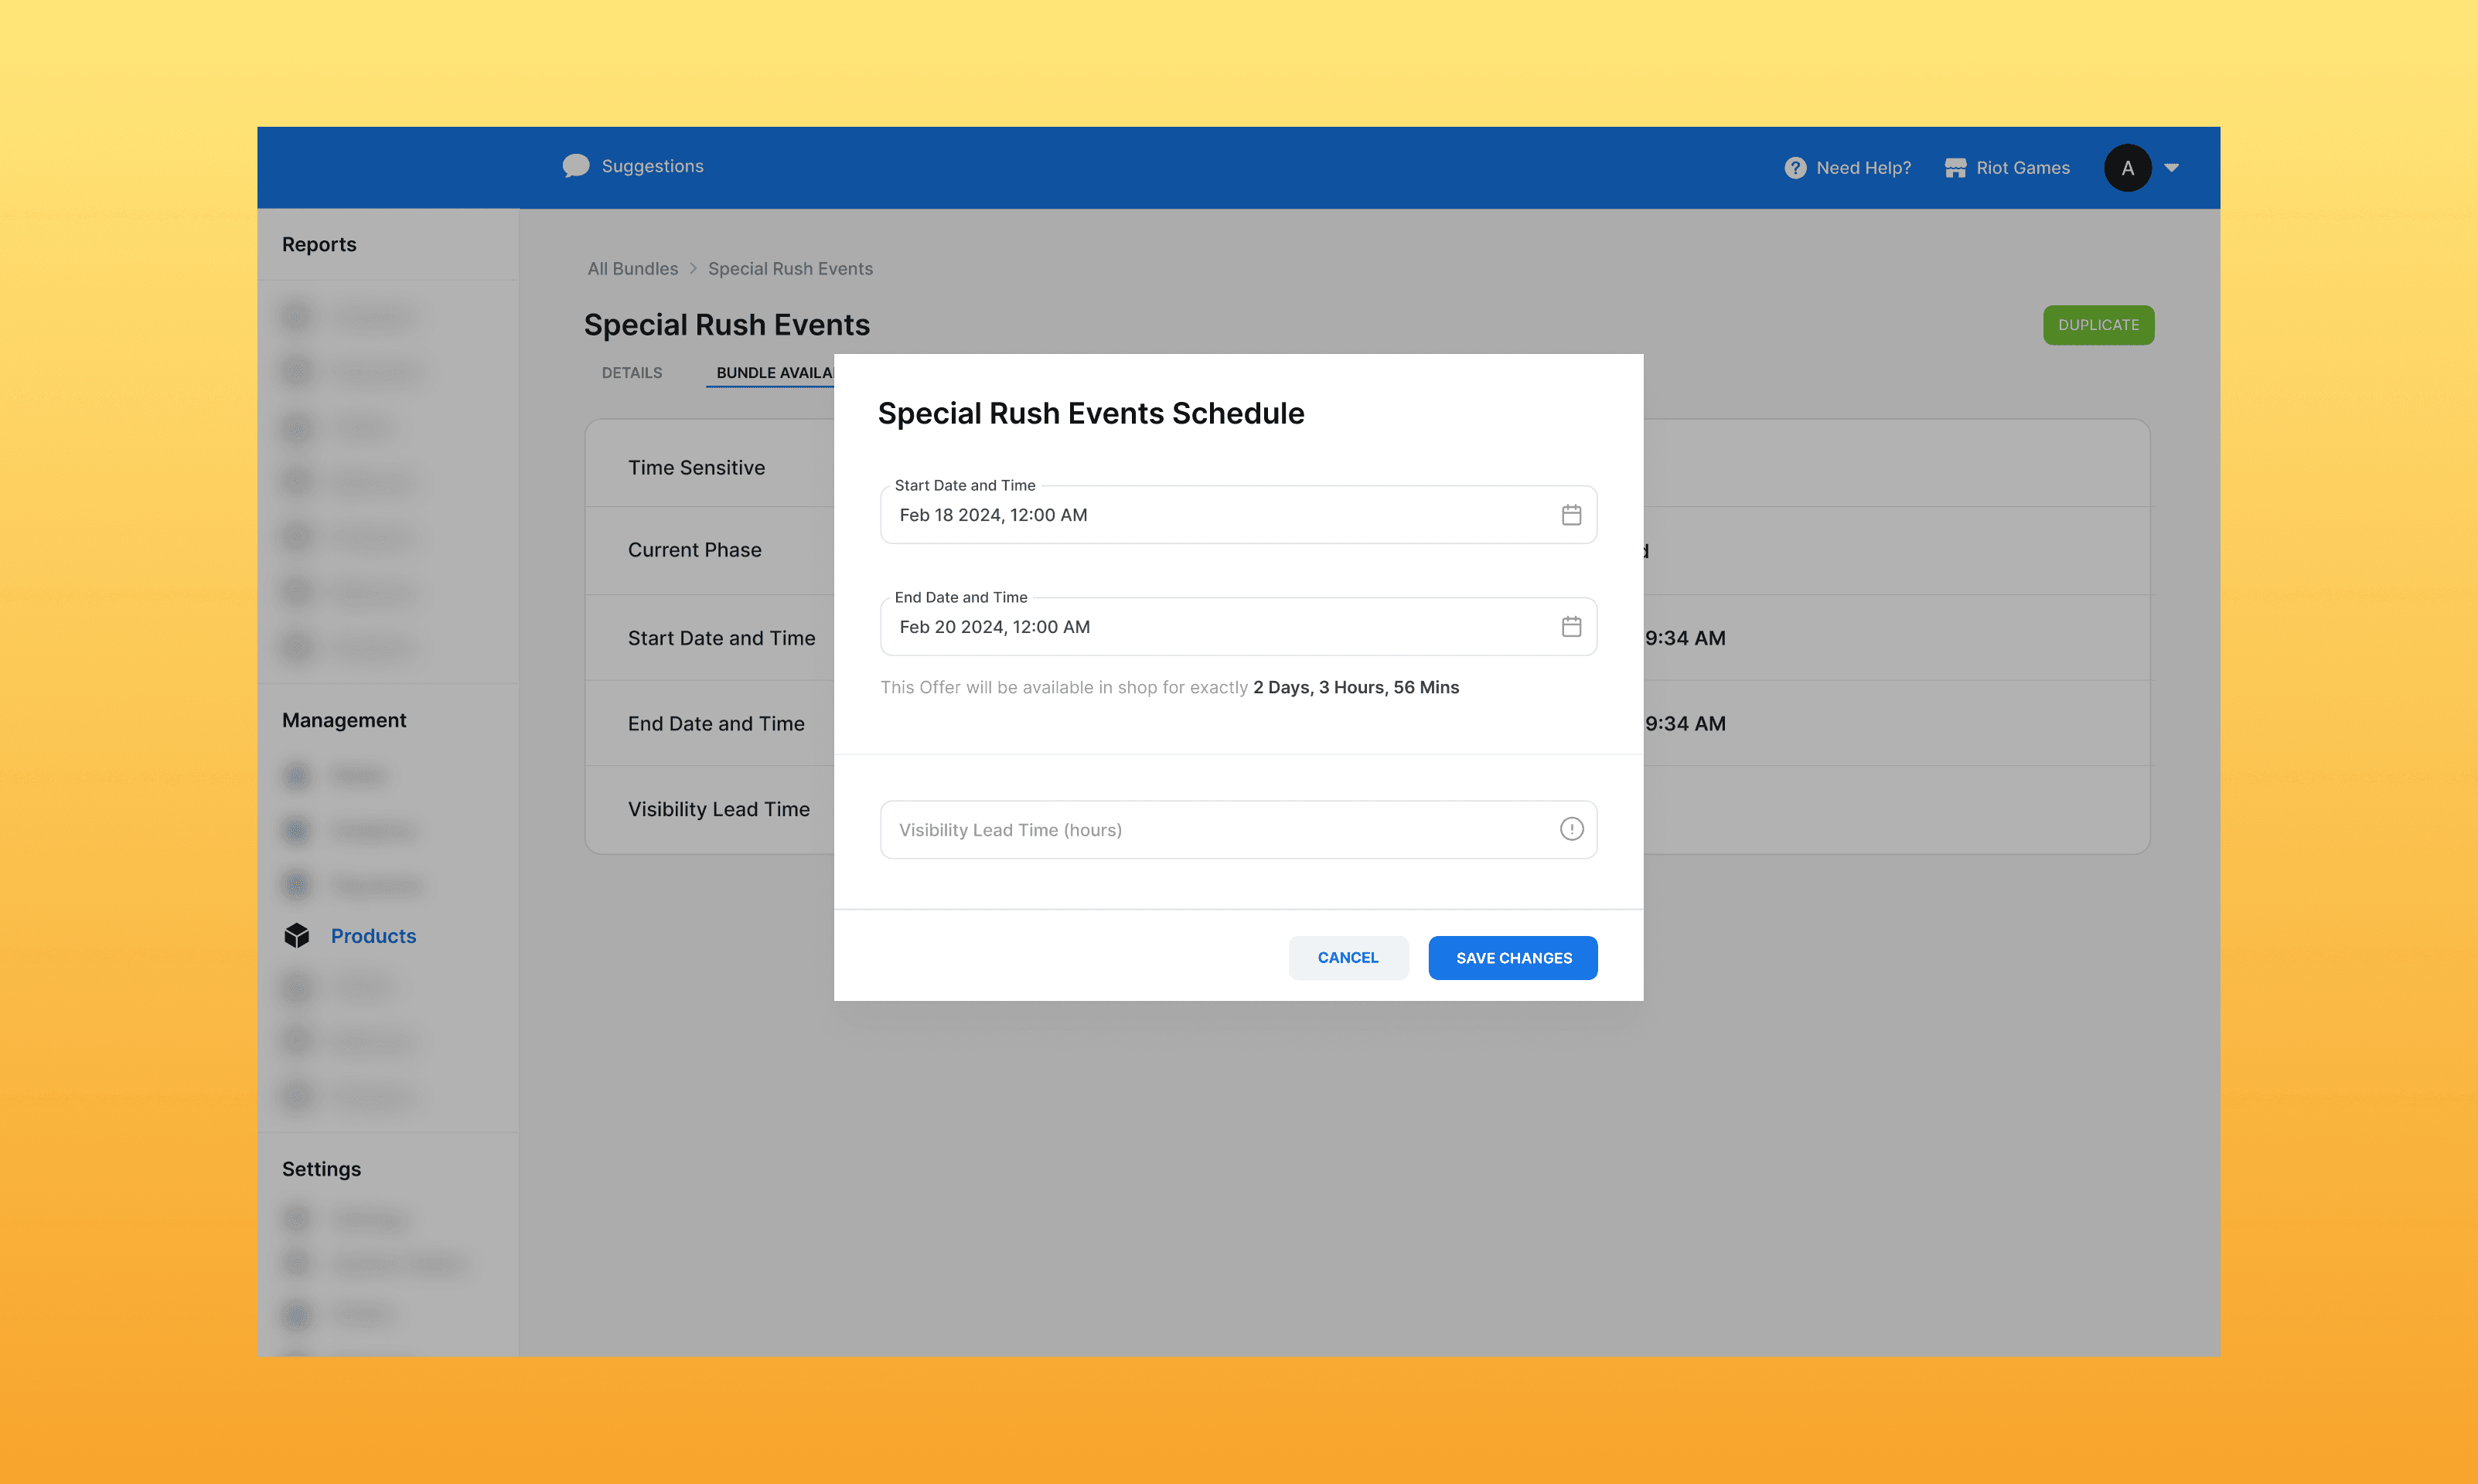Click the Start Date and Time field
This screenshot has width=2478, height=1484.
1200,515
